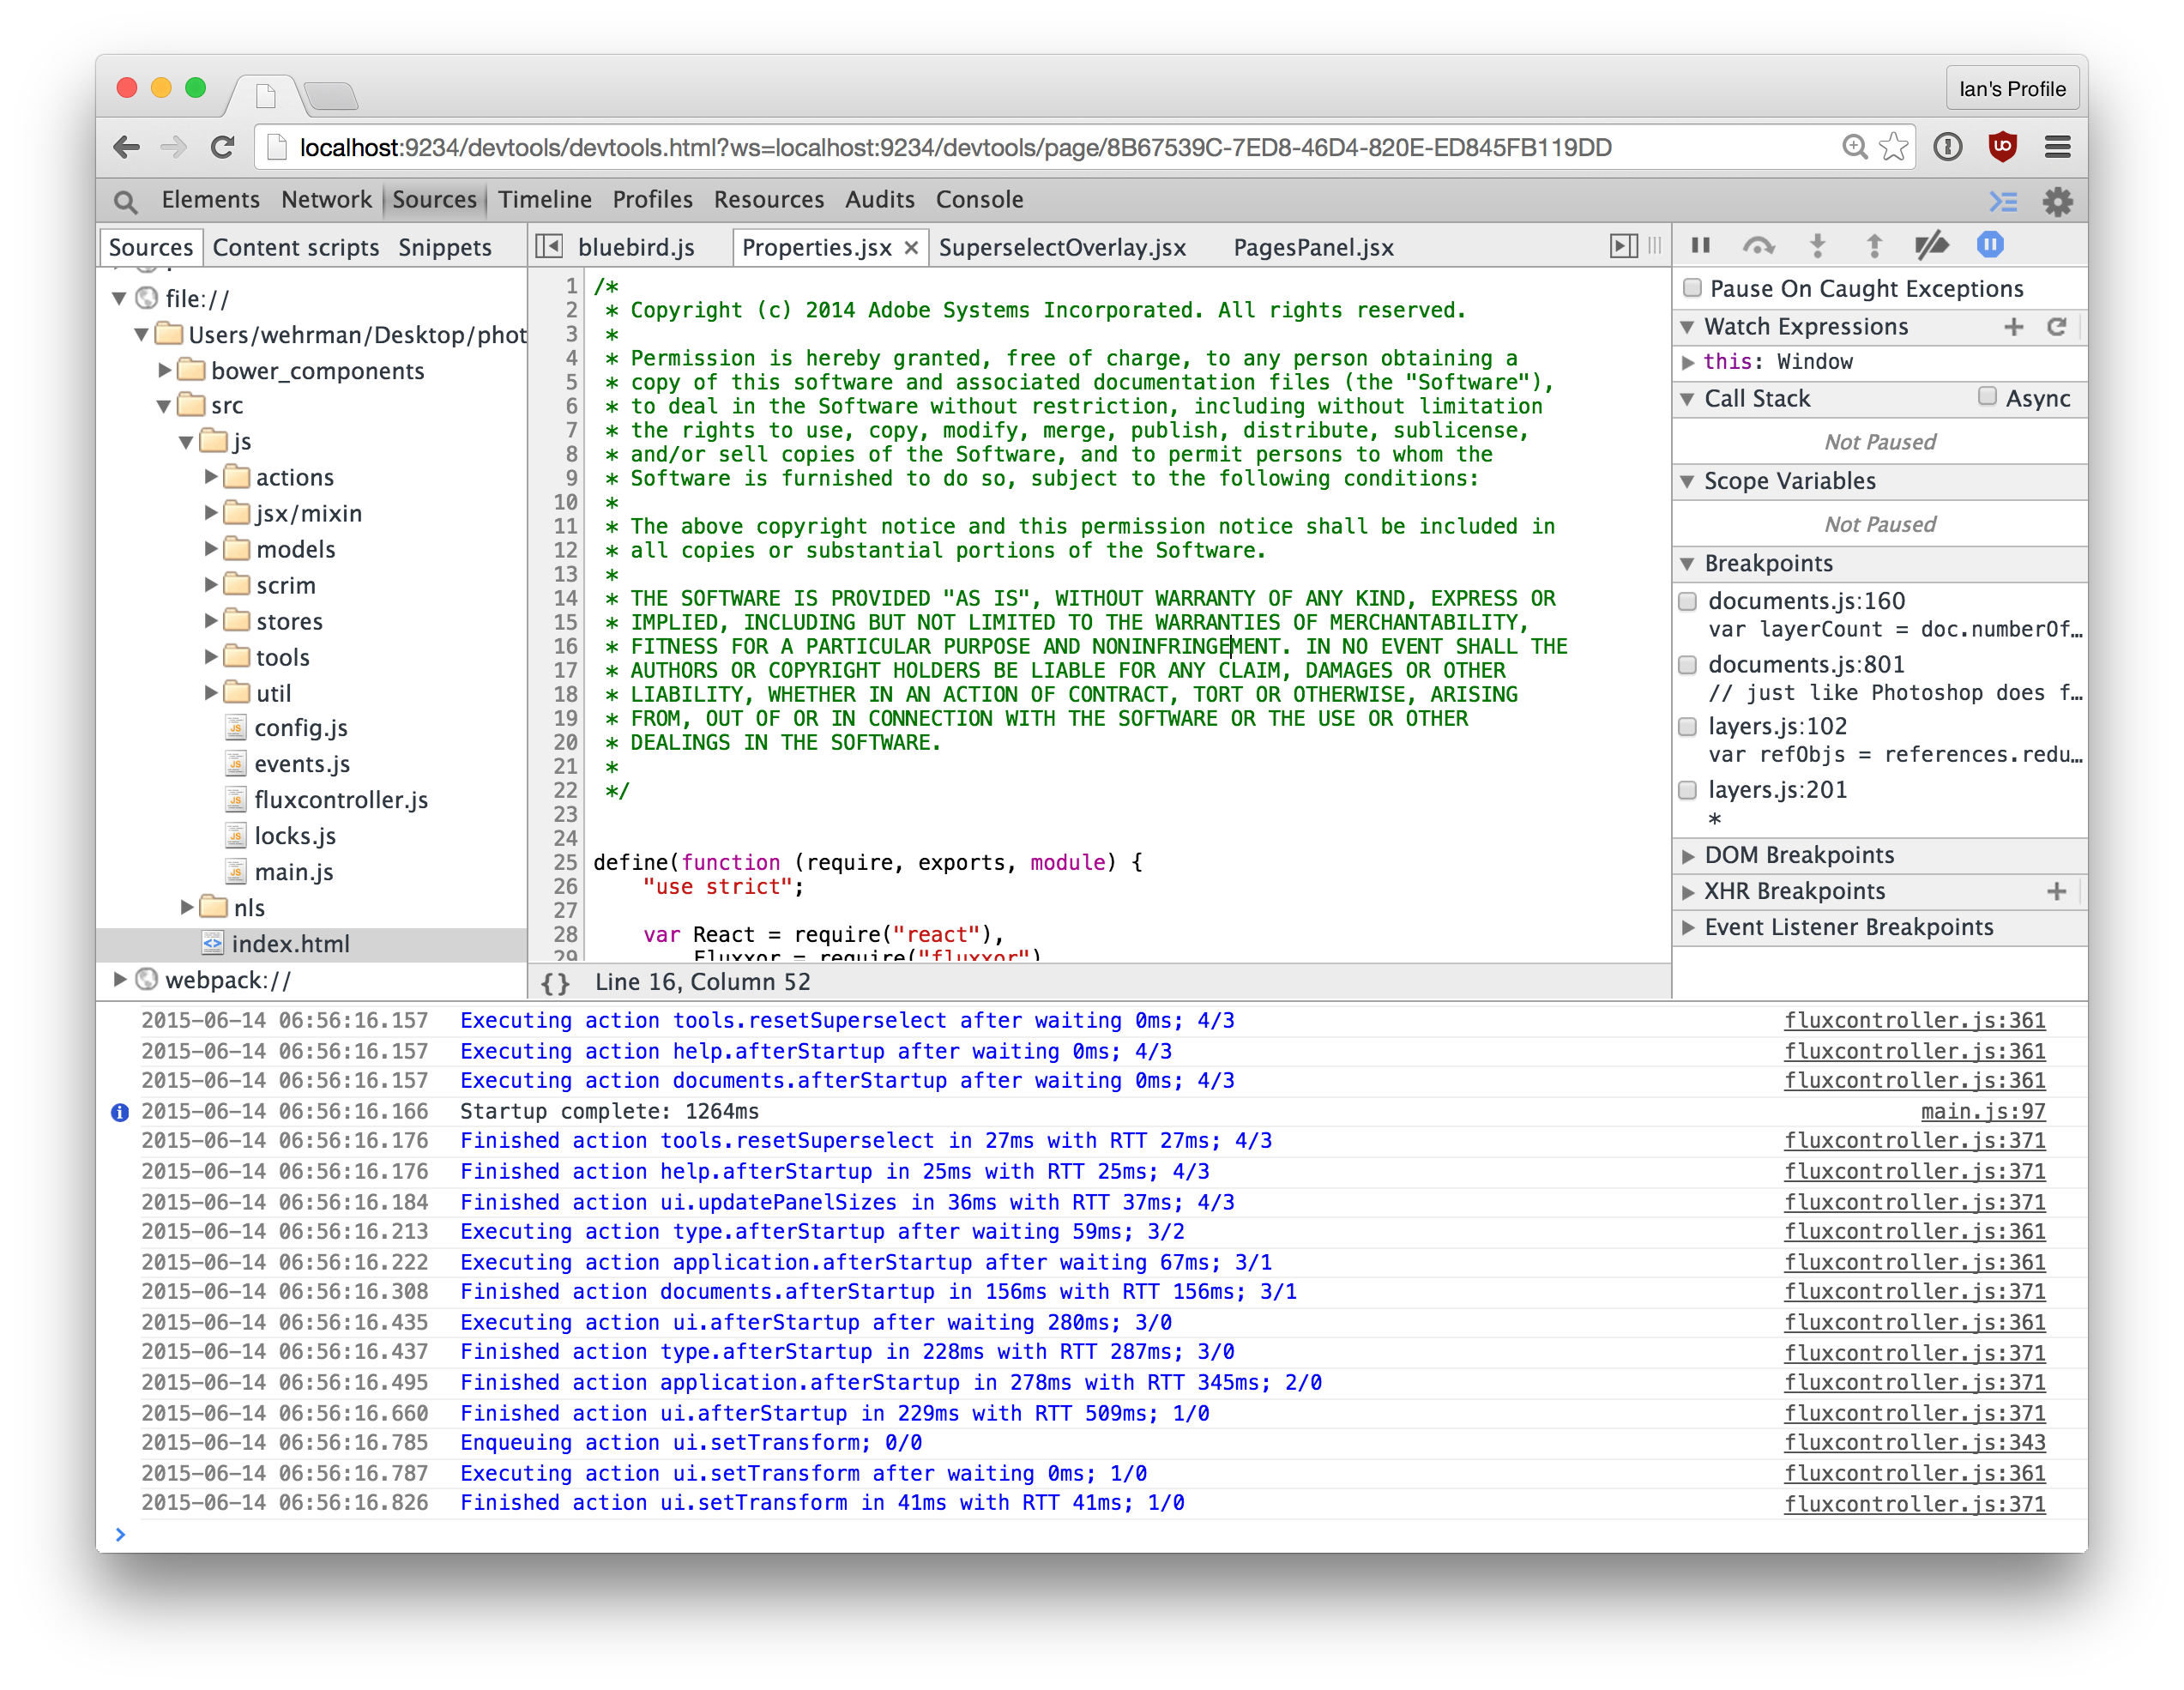Viewport: 2184px width, 1690px height.
Task: Enable Pause On Caught Exceptions checkbox
Action: [1692, 288]
